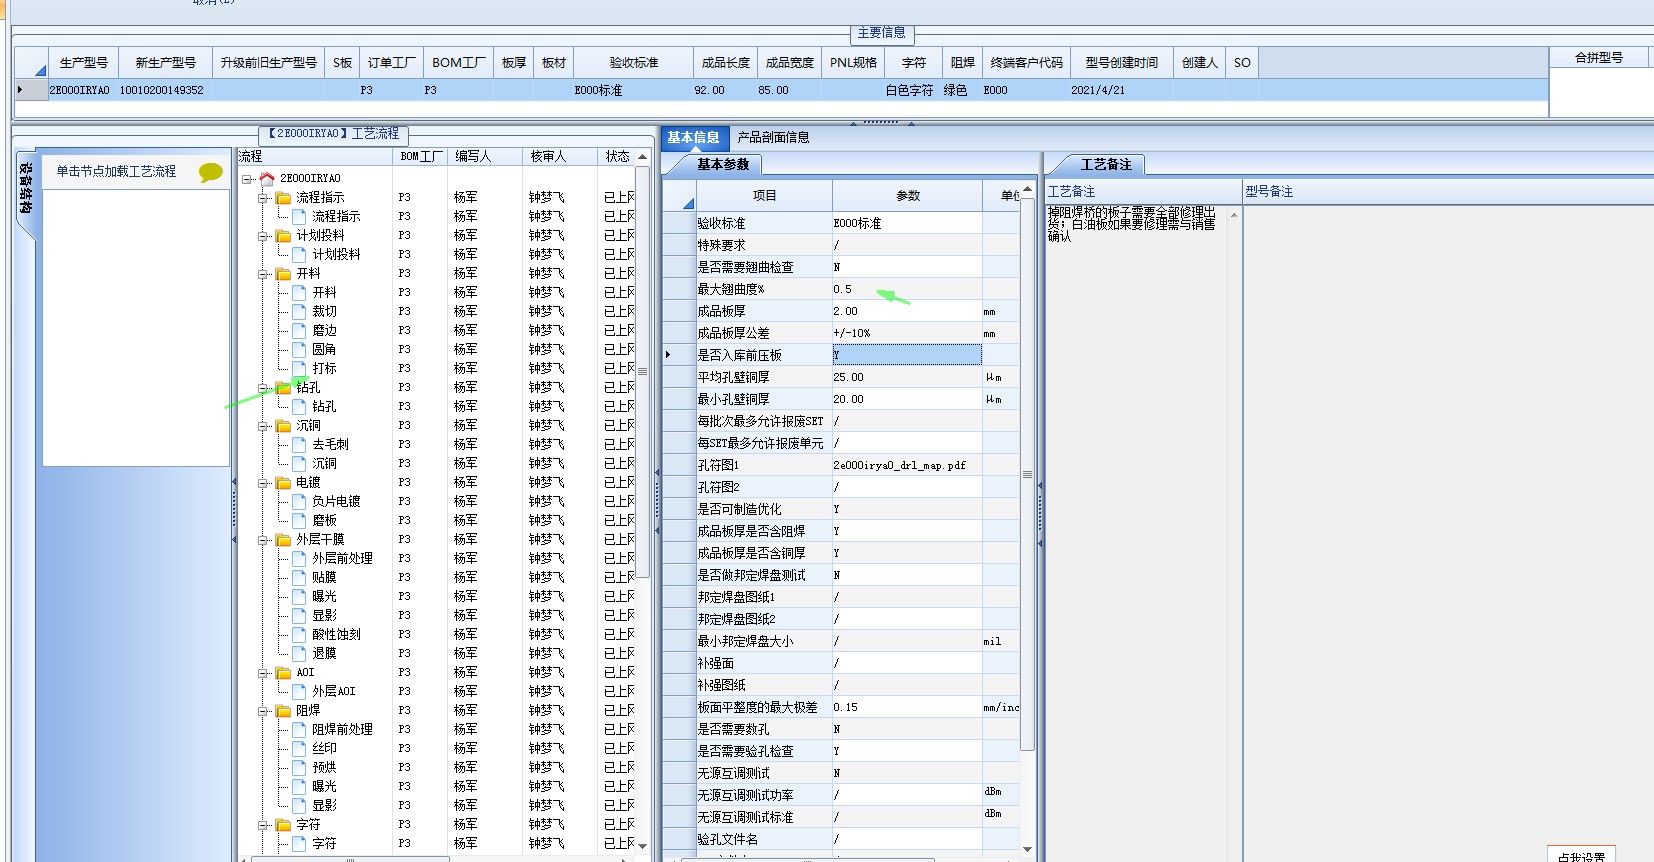1654x862 pixels.
Task: Click the 型号创建时间 column header
Action: click(x=1122, y=63)
